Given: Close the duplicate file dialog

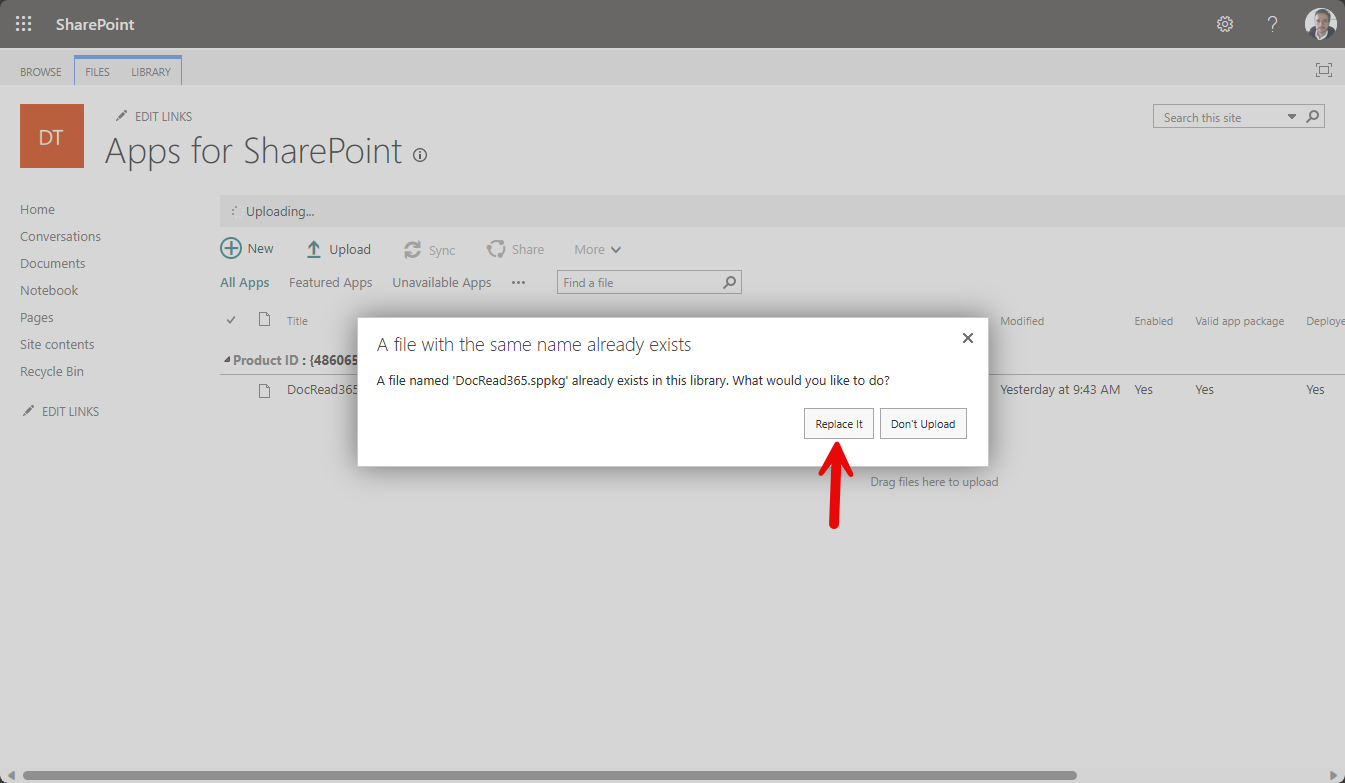Looking at the screenshot, I should tap(967, 338).
